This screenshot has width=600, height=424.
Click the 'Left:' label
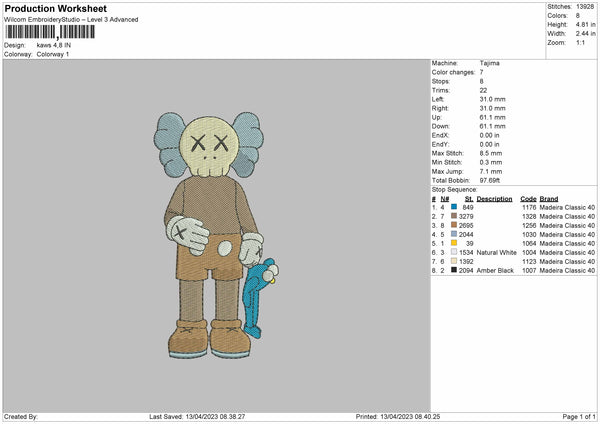coord(438,99)
